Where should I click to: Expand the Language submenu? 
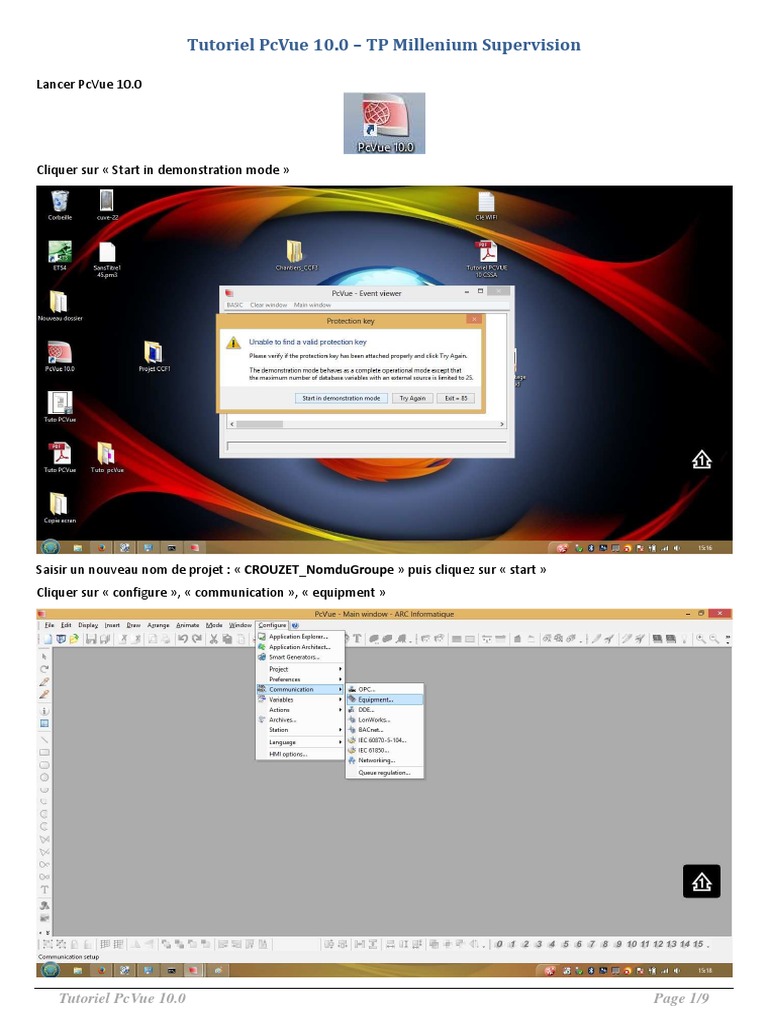coord(300,743)
